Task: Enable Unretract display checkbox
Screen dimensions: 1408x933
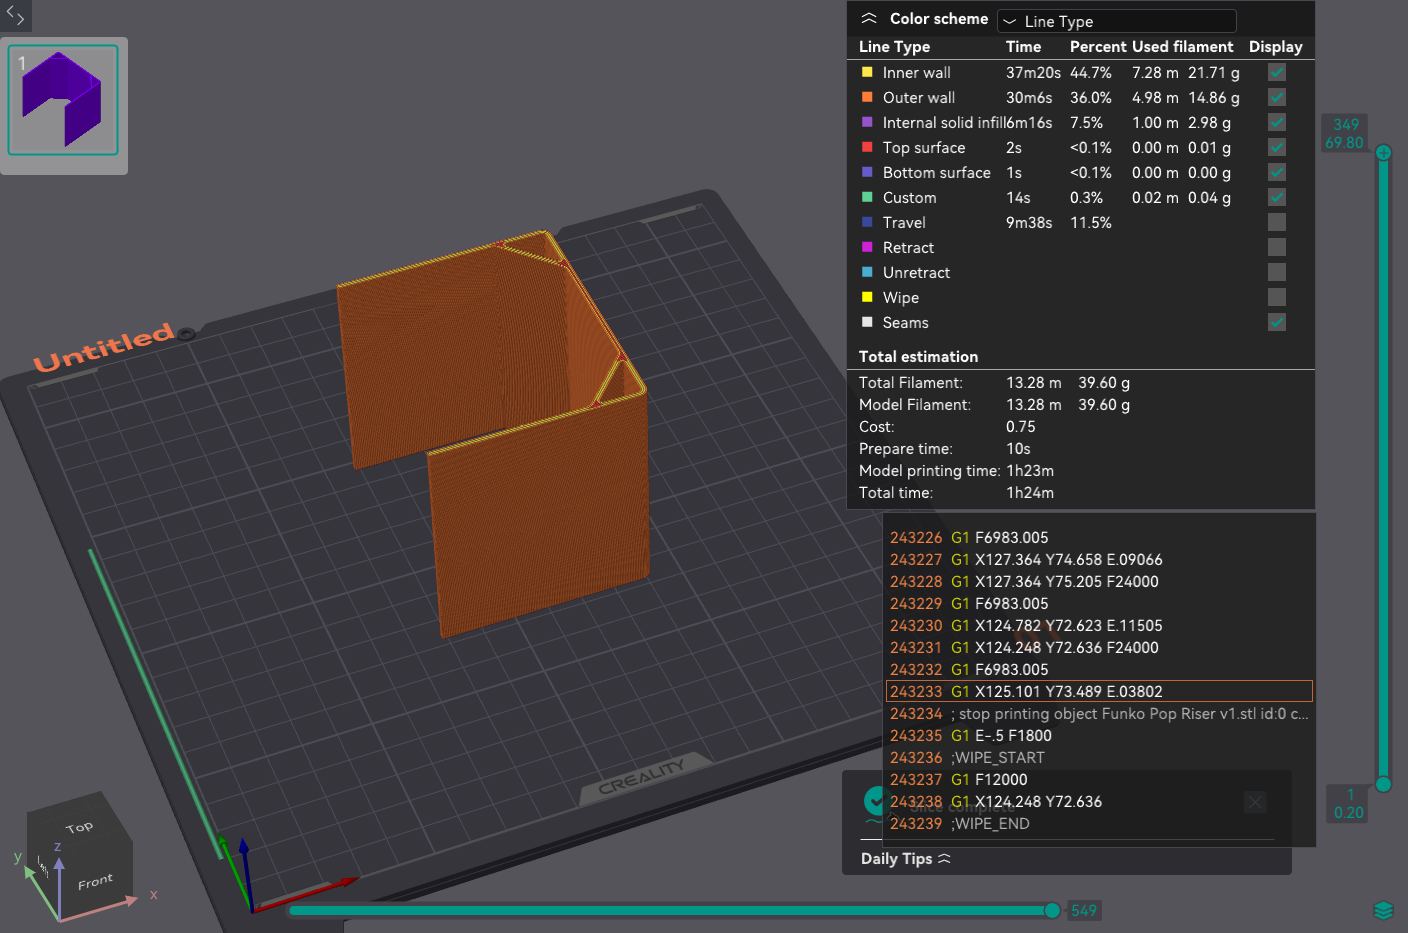Action: pos(1277,272)
